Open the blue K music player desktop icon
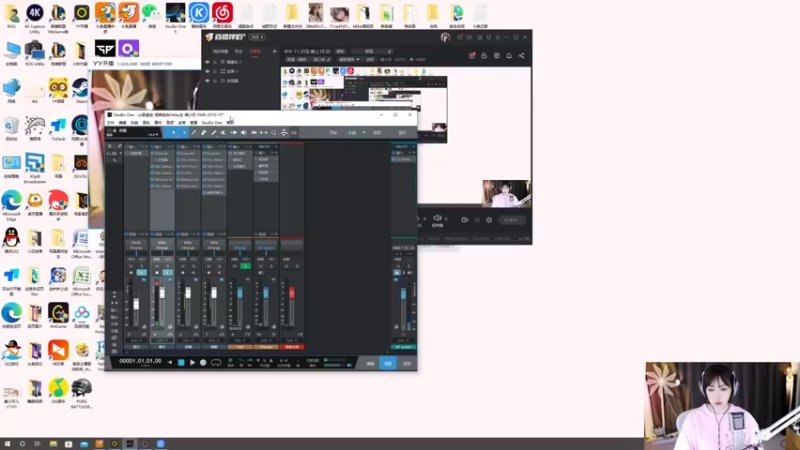 coord(199,15)
